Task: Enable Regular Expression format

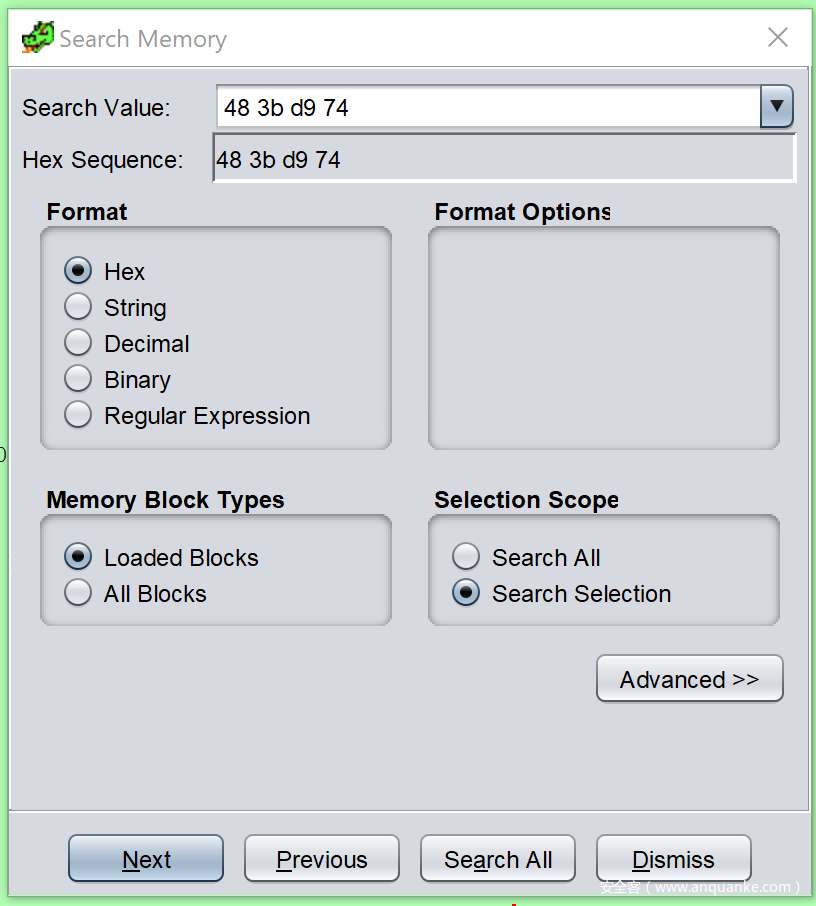Action: point(78,415)
